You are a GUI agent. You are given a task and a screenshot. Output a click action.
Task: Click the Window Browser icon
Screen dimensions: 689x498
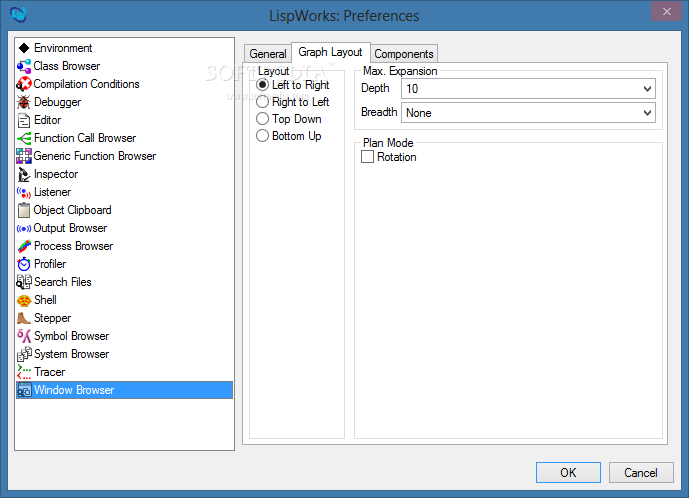tap(24, 390)
